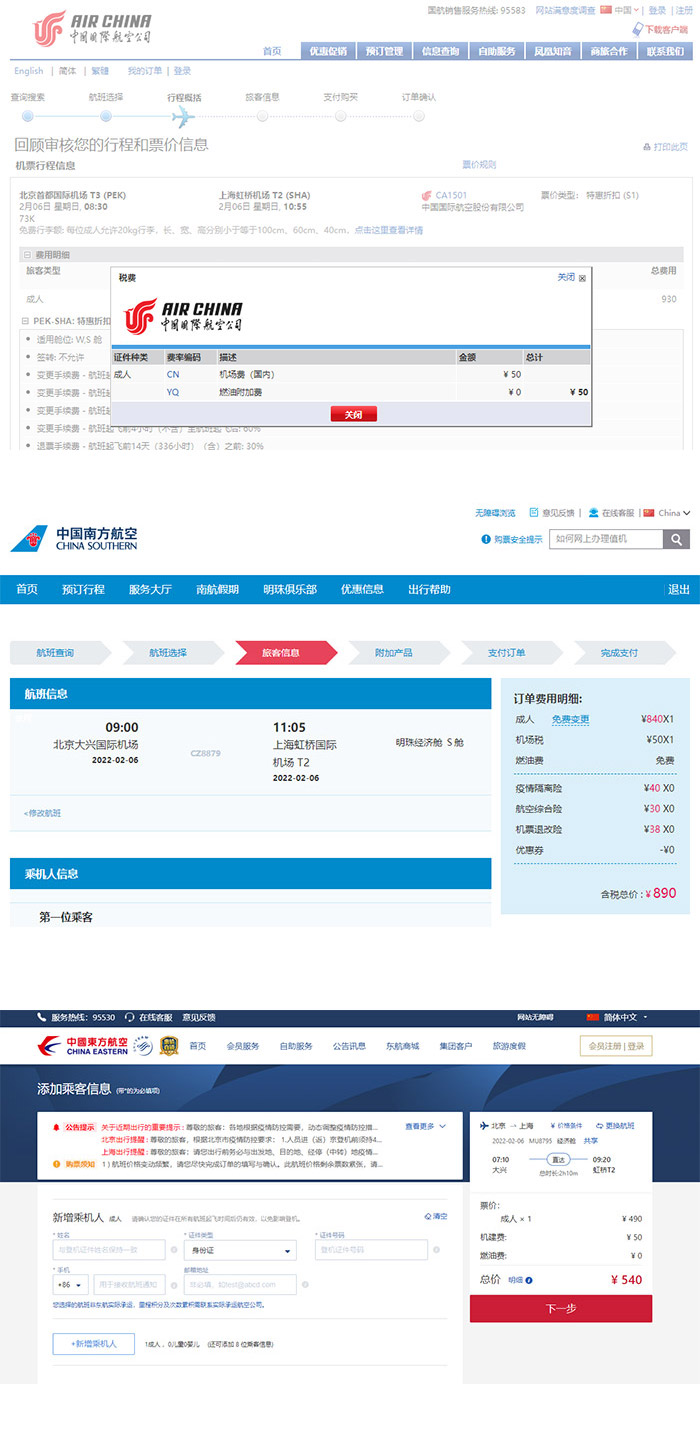700x1432 pixels.
Task: Open Air China 联系我们 menu
Action: point(666,51)
